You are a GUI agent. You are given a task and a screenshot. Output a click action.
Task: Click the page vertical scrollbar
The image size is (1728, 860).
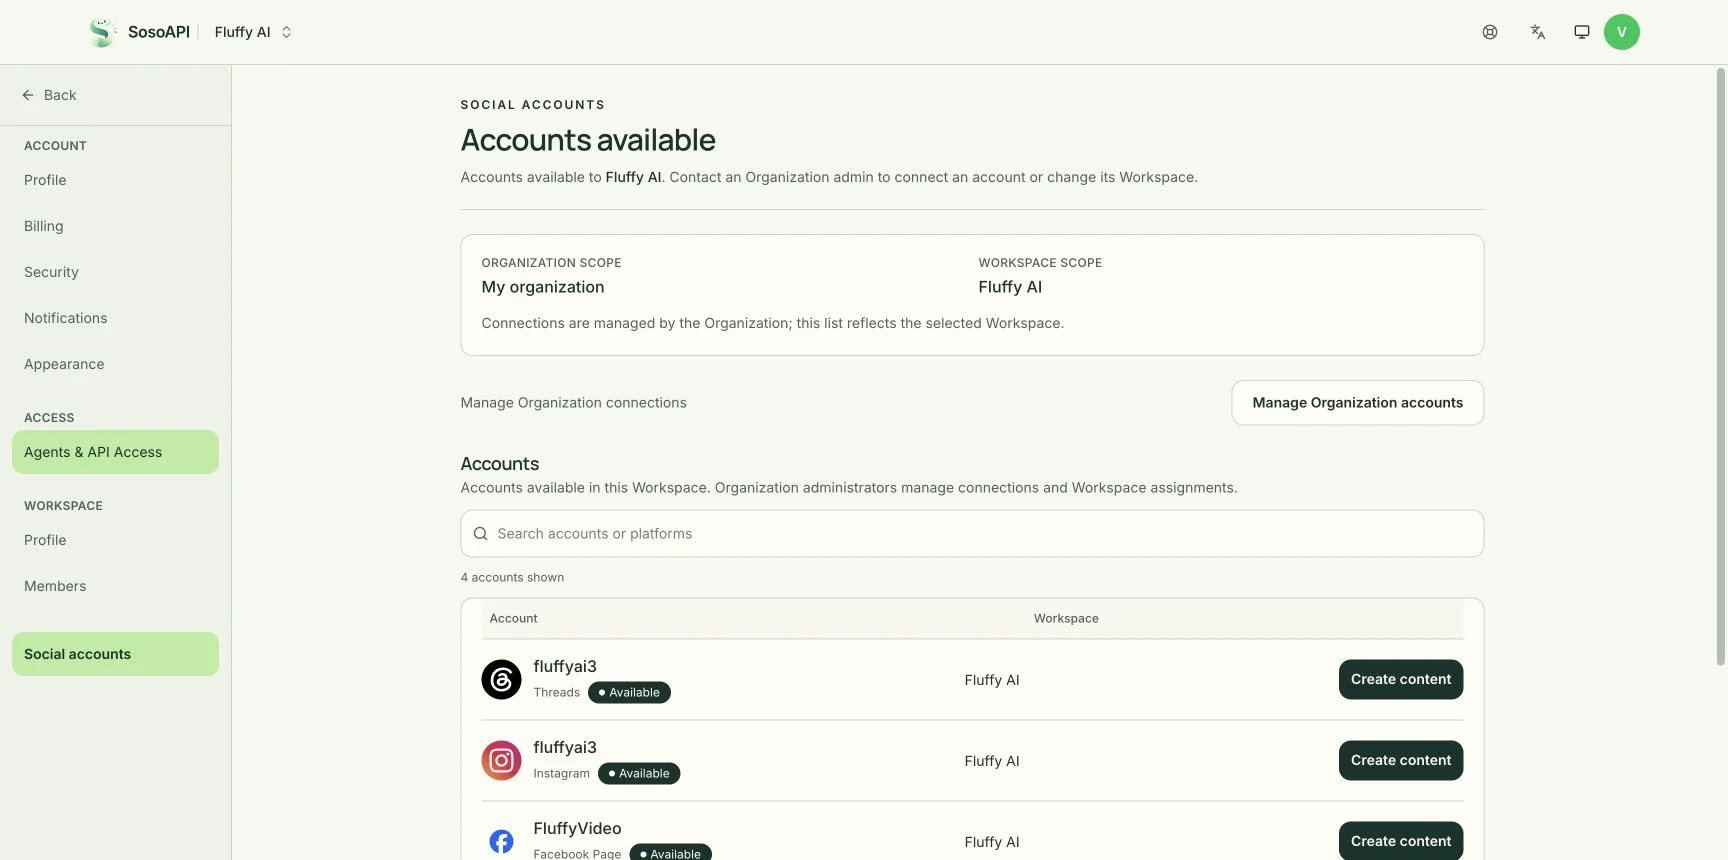coord(1721,366)
